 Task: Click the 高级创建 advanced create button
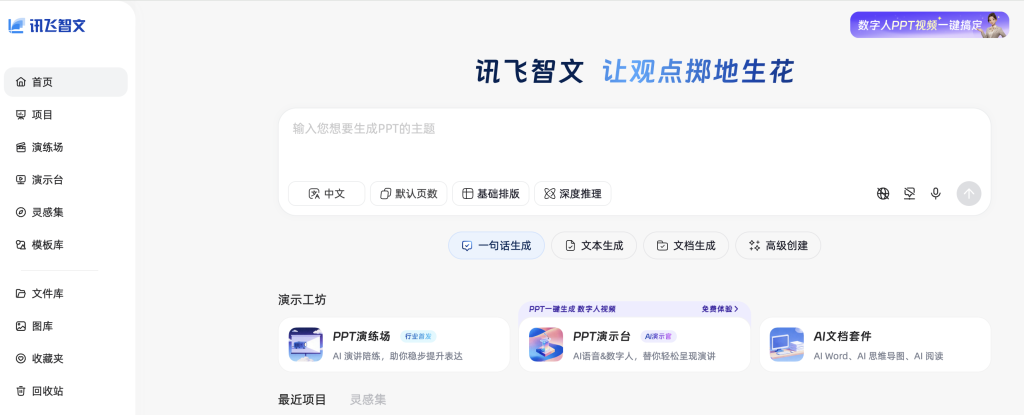coord(778,245)
